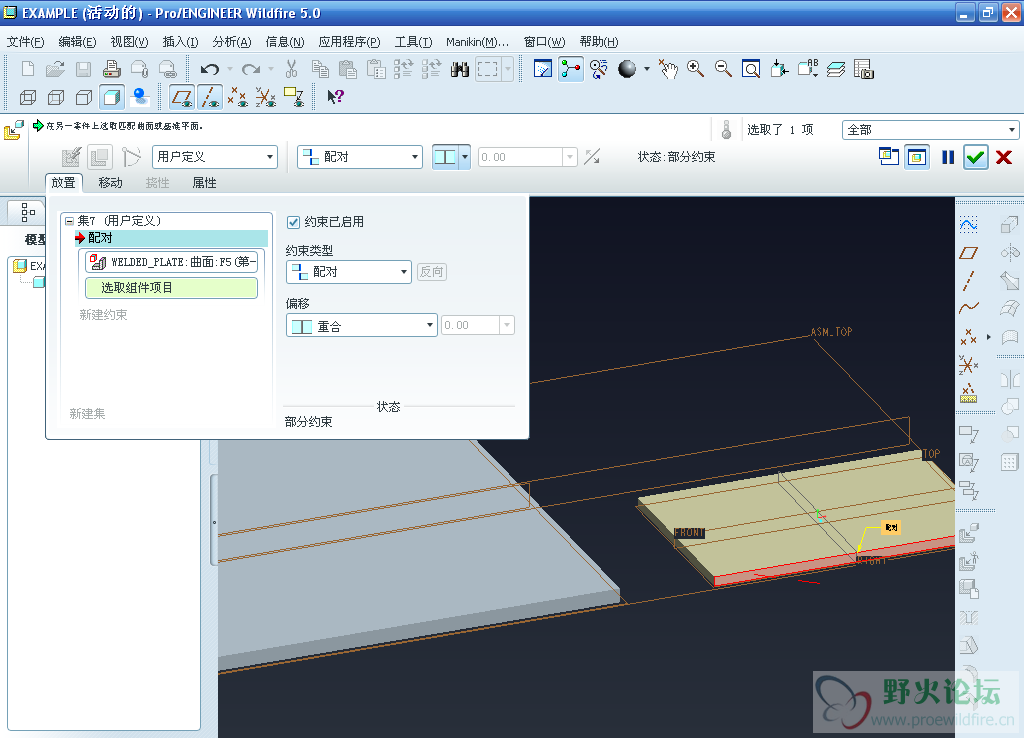Pause the component placement
Screen dimensions: 1024x738
point(948,157)
